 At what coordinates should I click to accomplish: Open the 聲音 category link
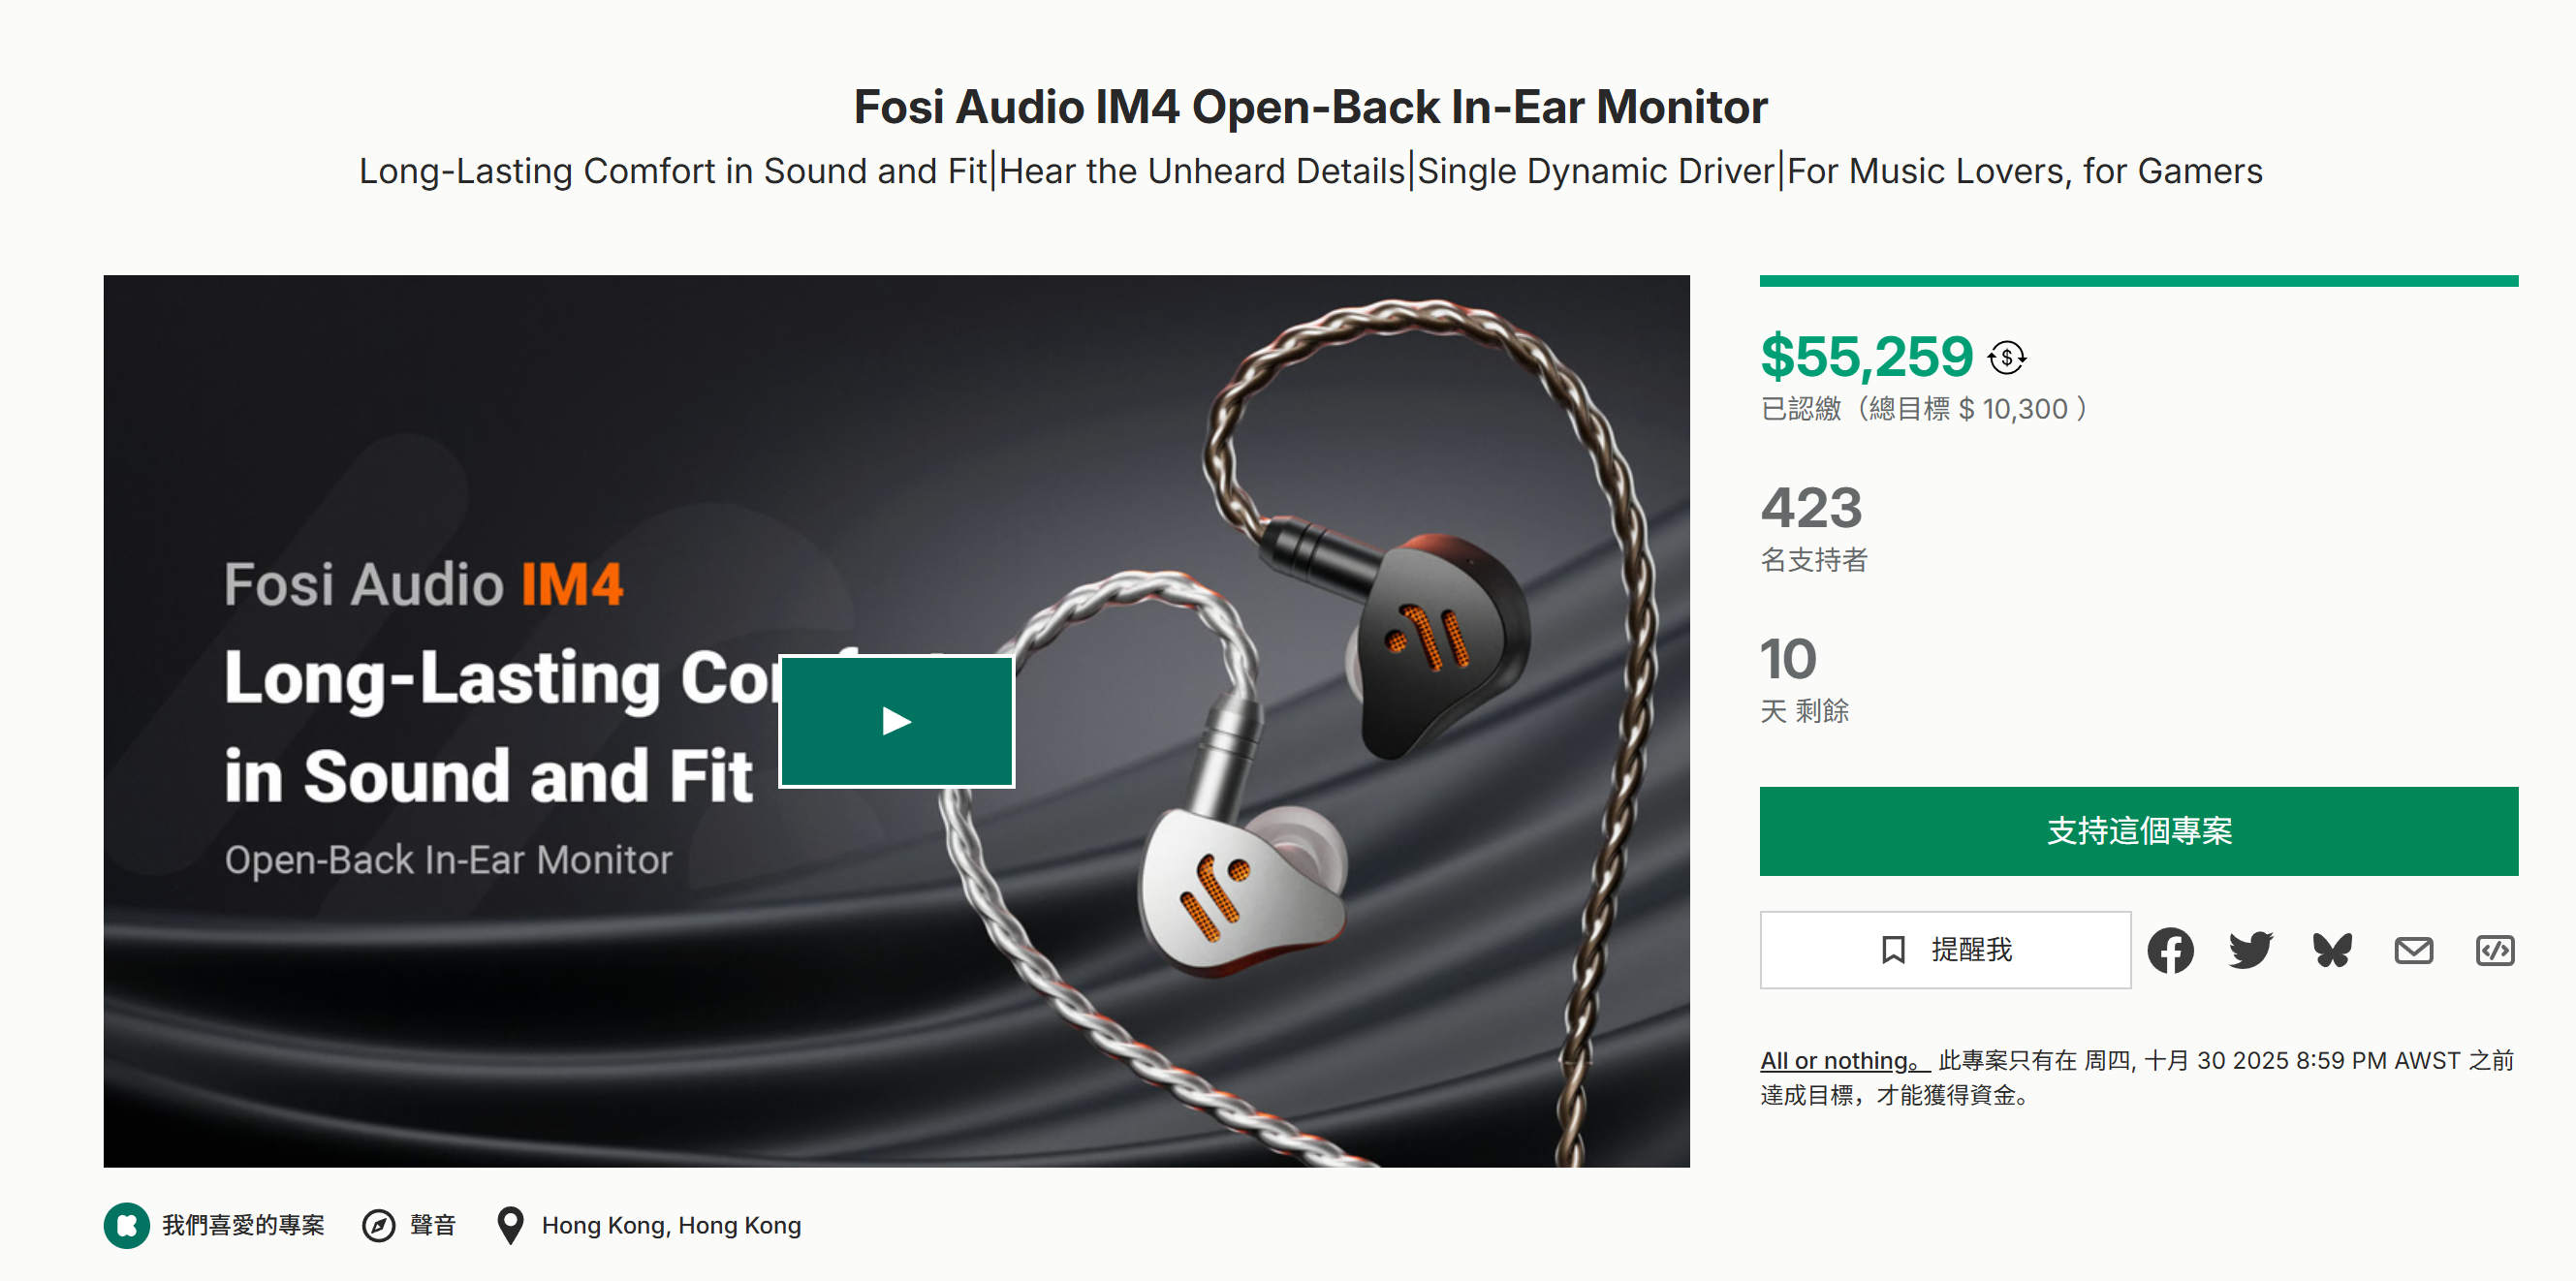coord(433,1225)
